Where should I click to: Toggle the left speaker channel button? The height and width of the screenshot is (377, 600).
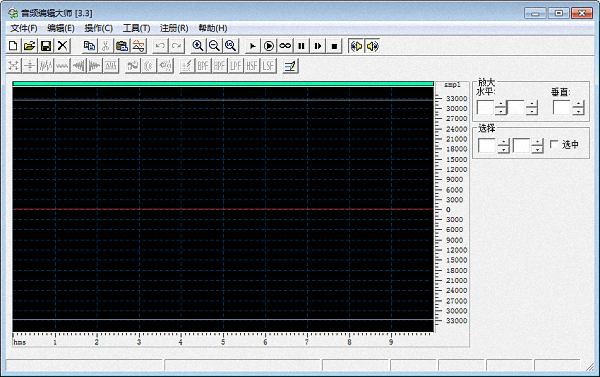coord(356,46)
